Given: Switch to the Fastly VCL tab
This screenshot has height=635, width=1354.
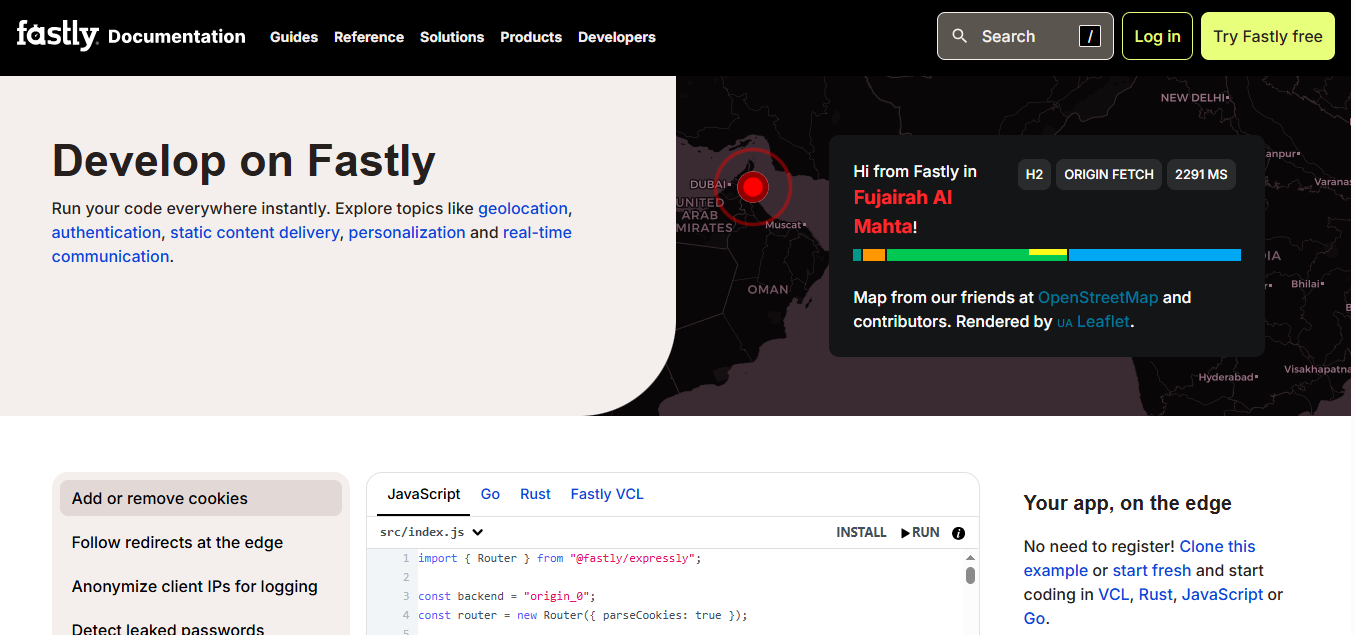Looking at the screenshot, I should coord(607,494).
